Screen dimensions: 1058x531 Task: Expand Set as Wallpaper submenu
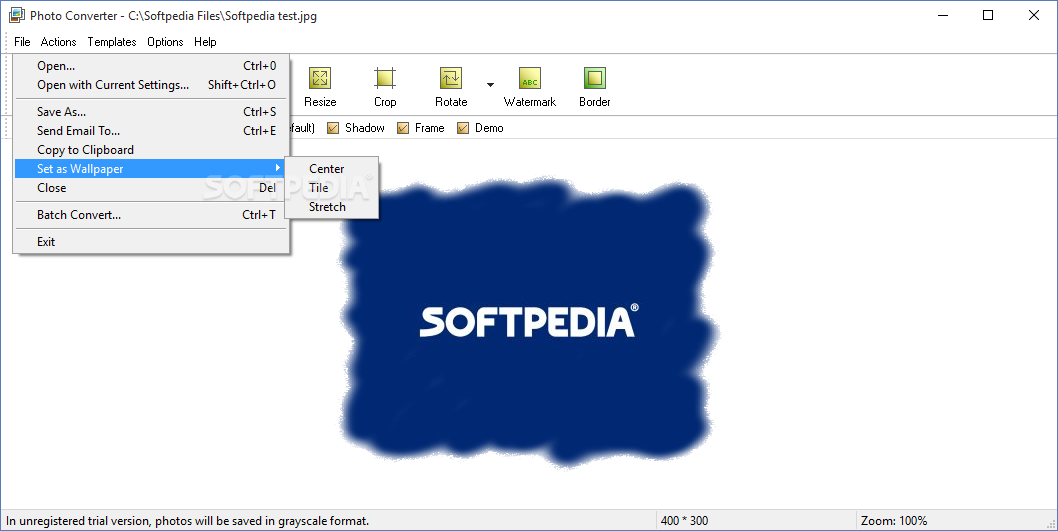(x=152, y=169)
